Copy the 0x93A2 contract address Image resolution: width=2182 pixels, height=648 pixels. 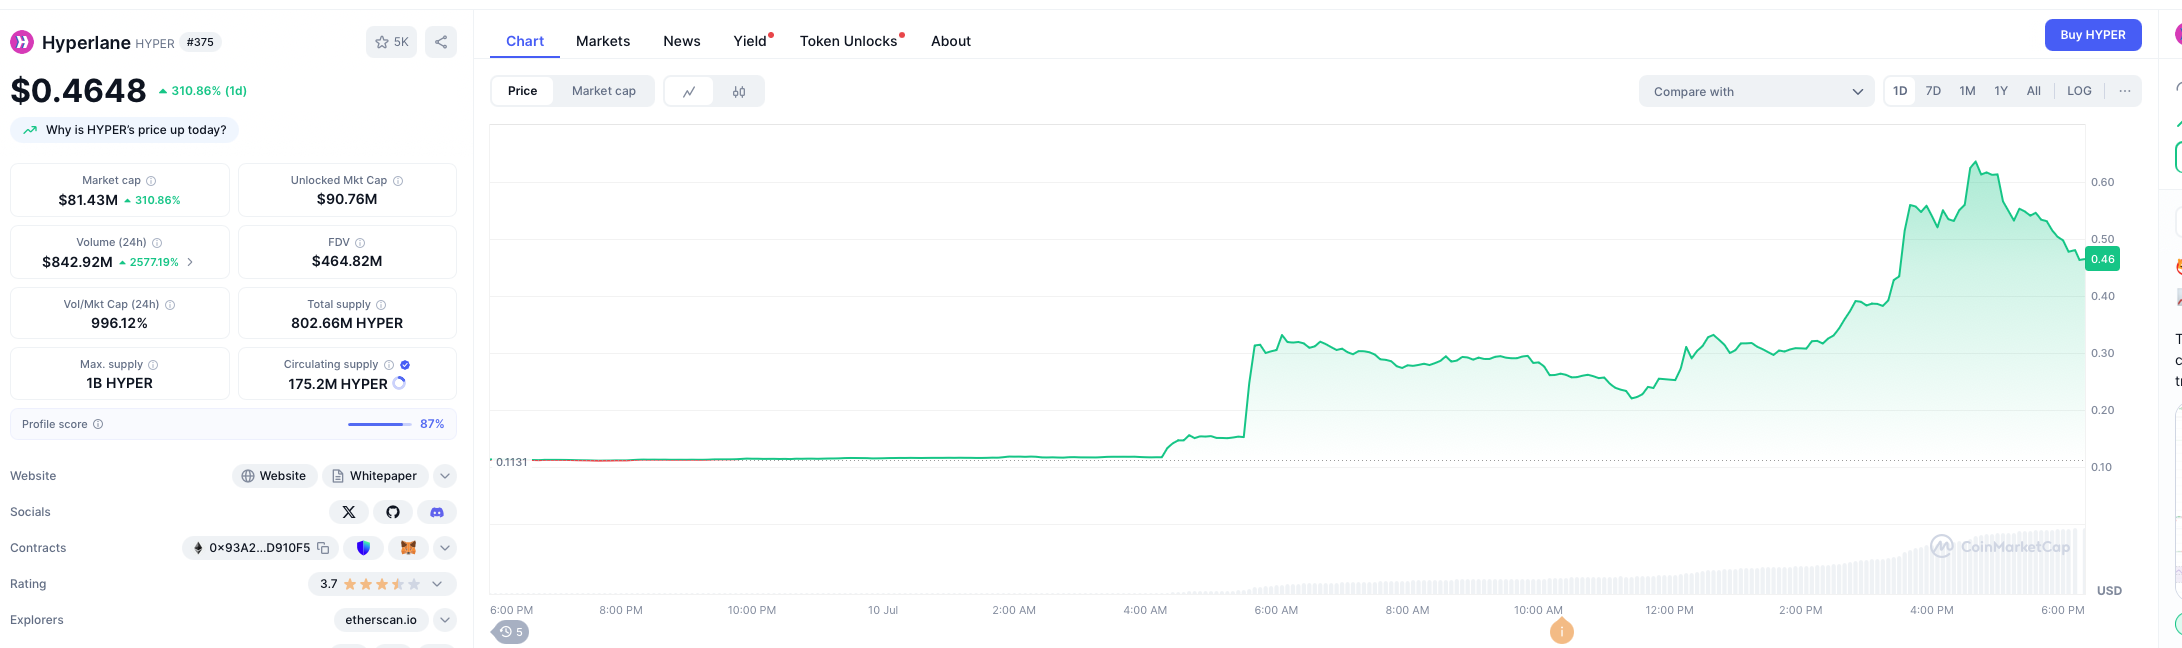[323, 548]
